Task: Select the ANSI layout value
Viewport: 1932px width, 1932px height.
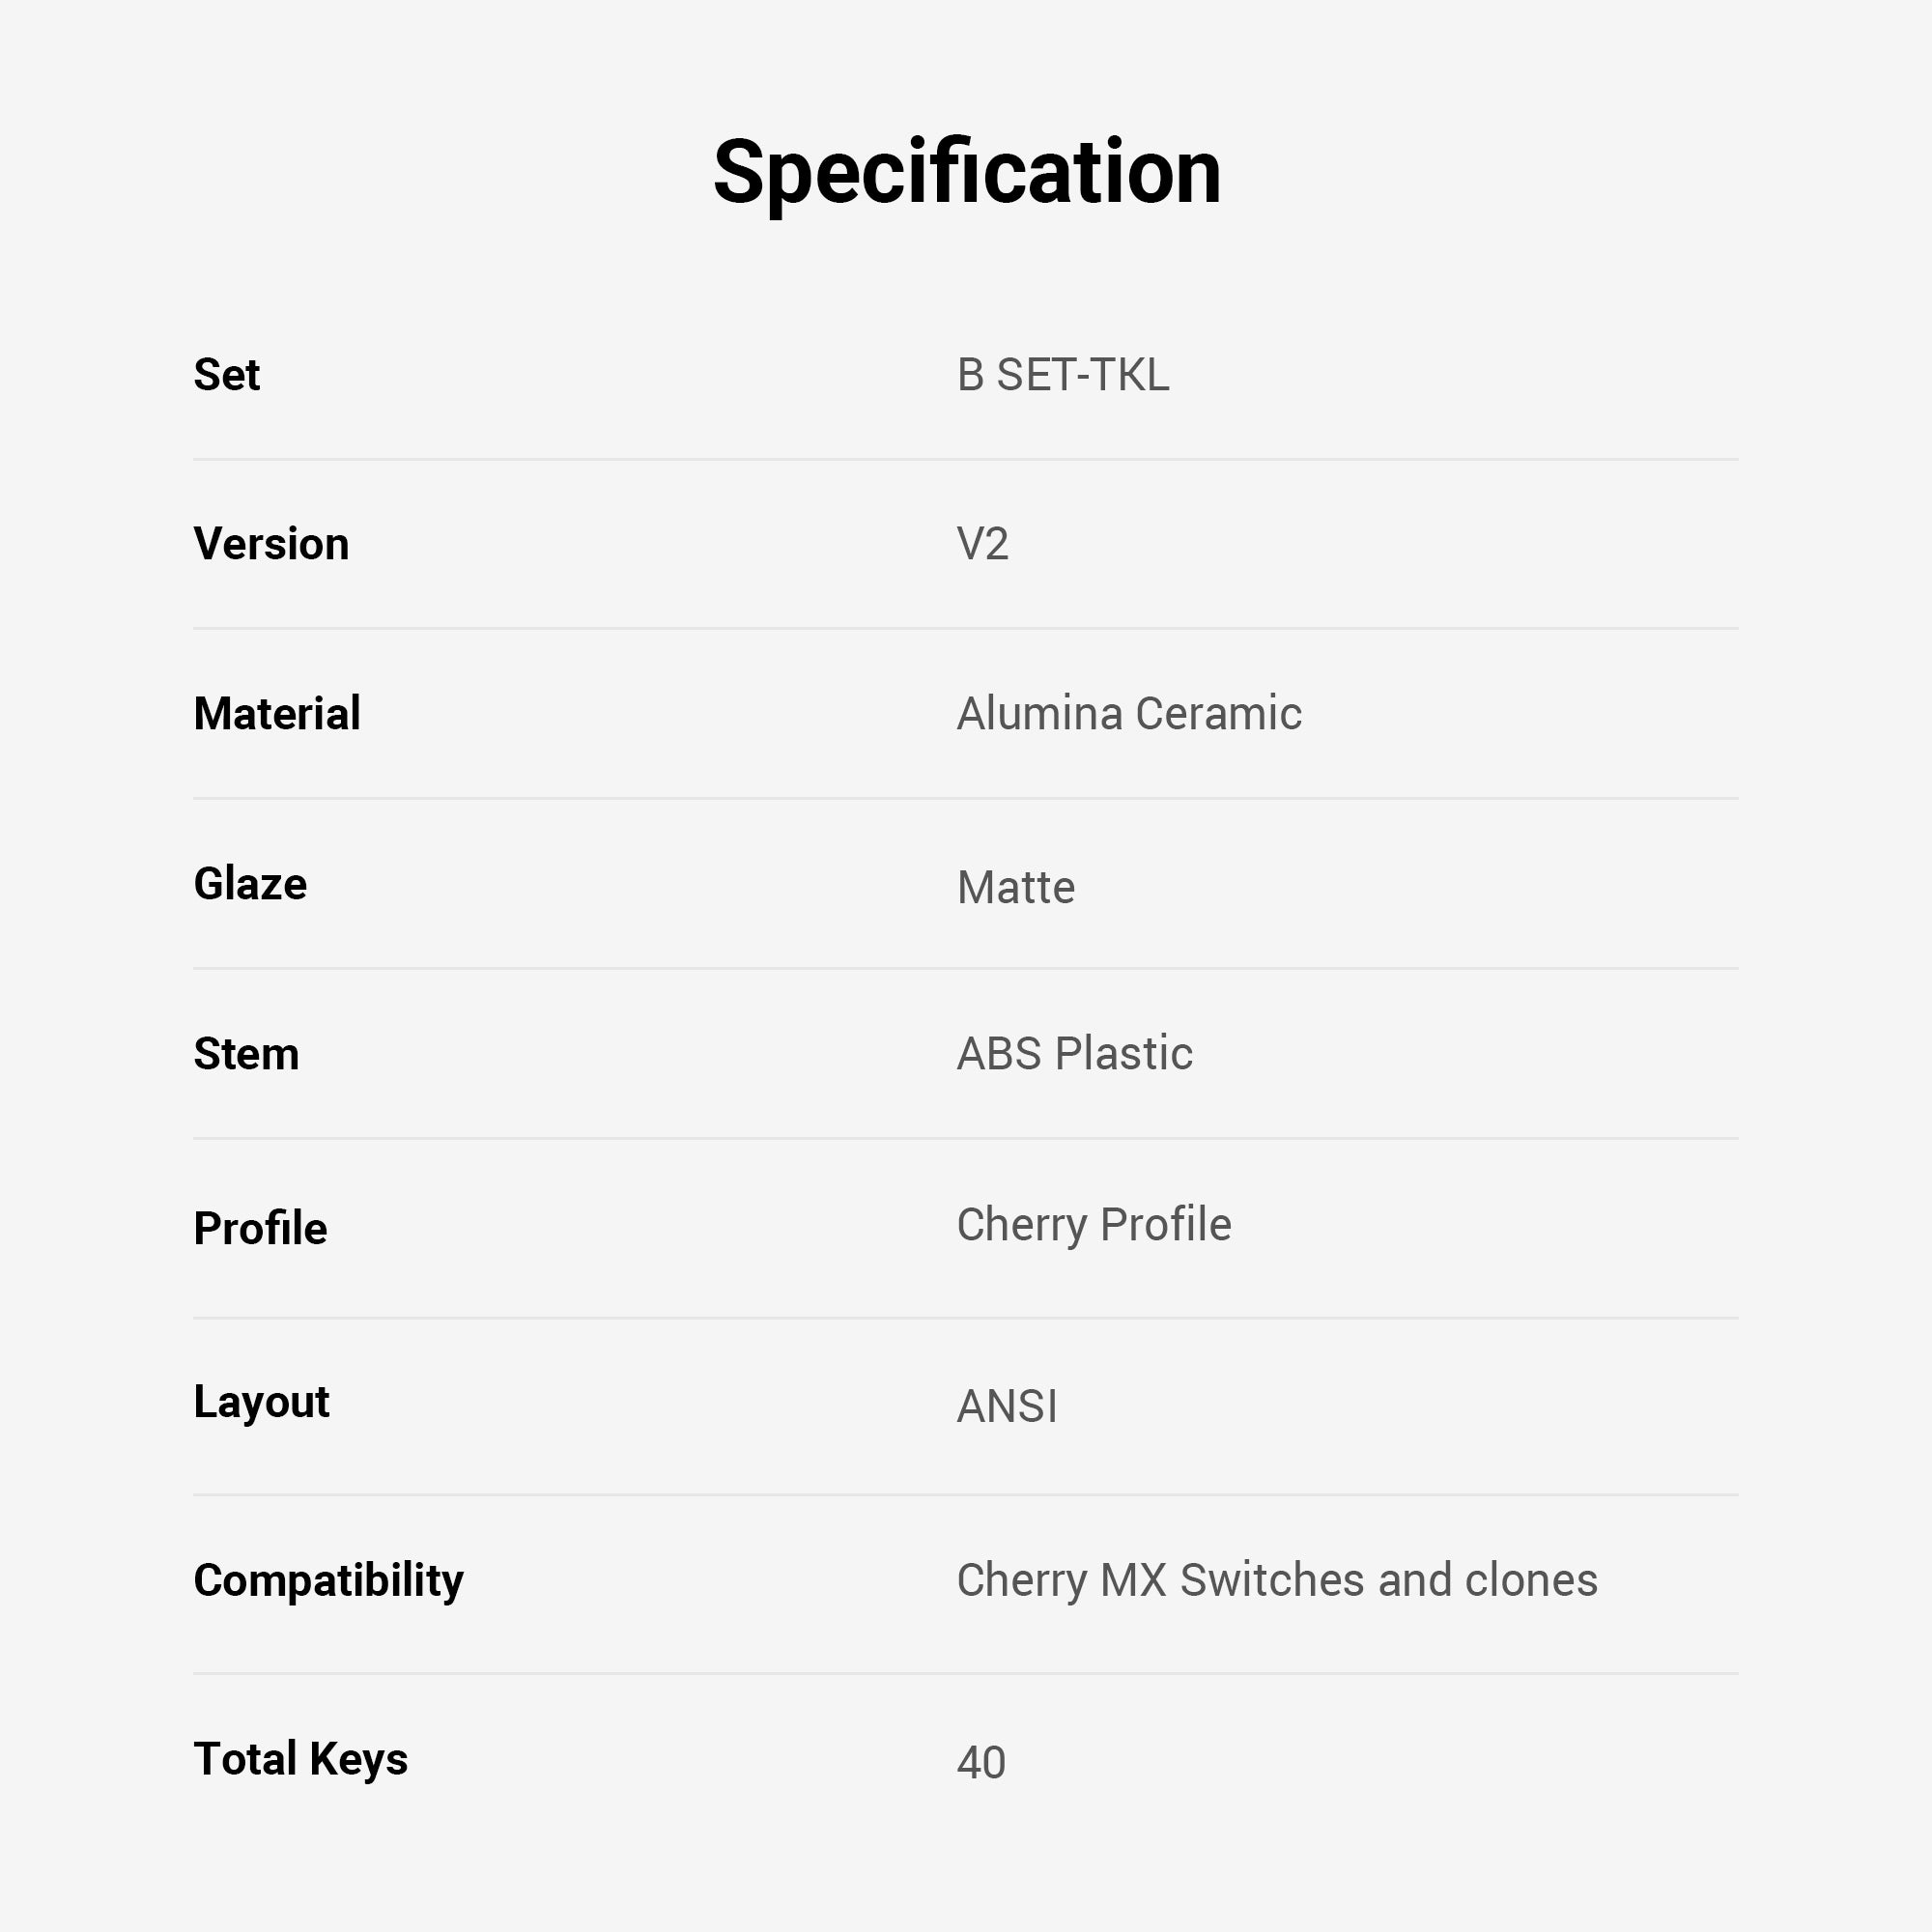Action: (x=1006, y=1406)
